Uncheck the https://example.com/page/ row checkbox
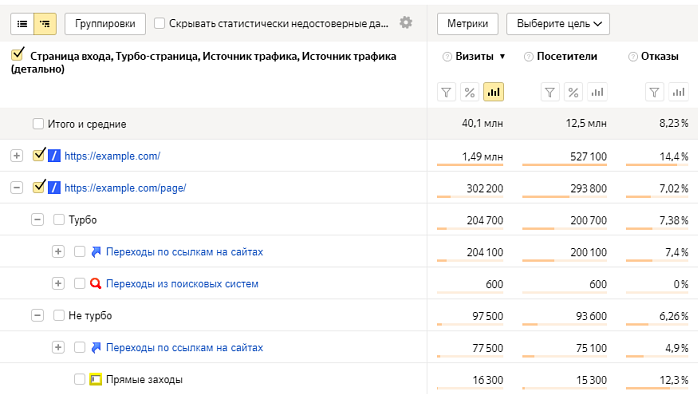698x394 pixels. click(x=39, y=187)
